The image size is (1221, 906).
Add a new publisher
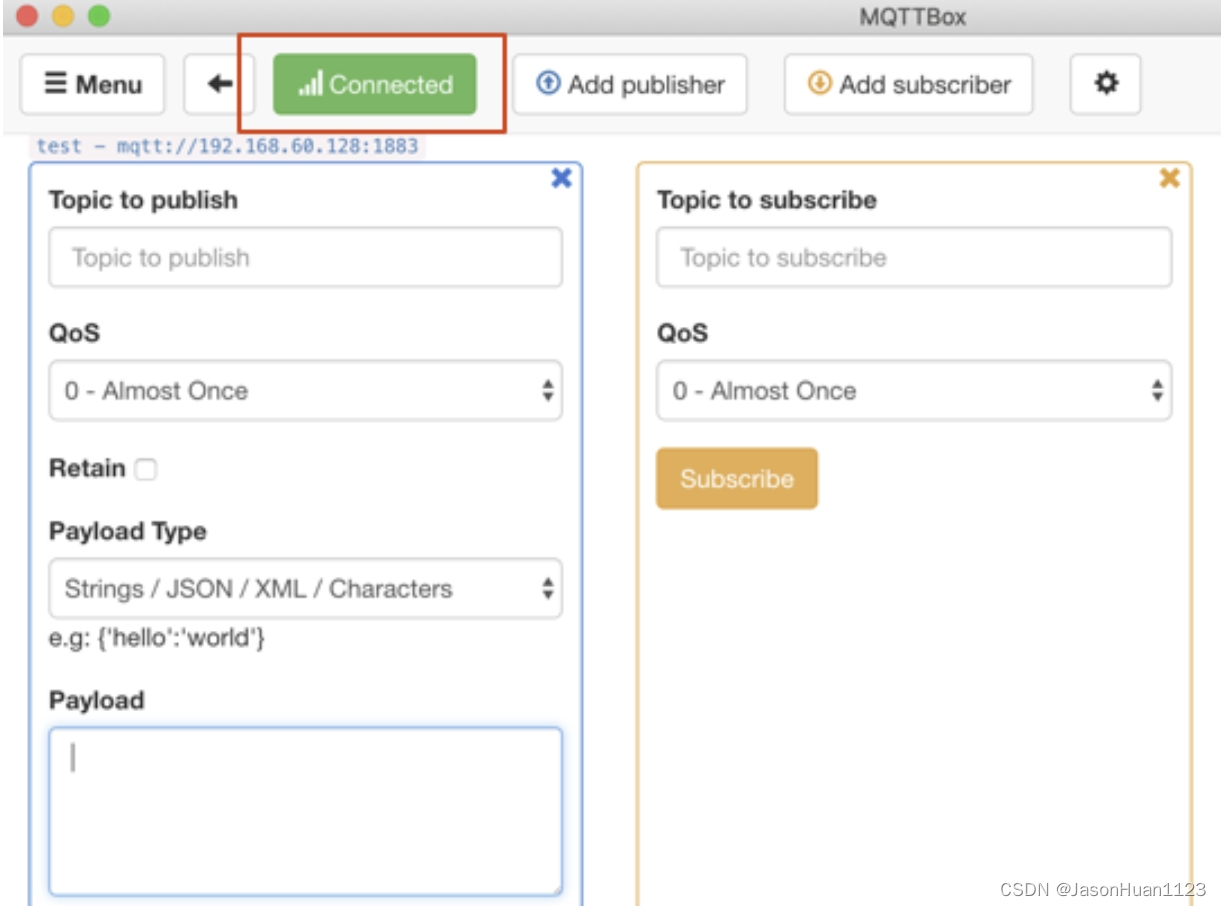pos(630,85)
